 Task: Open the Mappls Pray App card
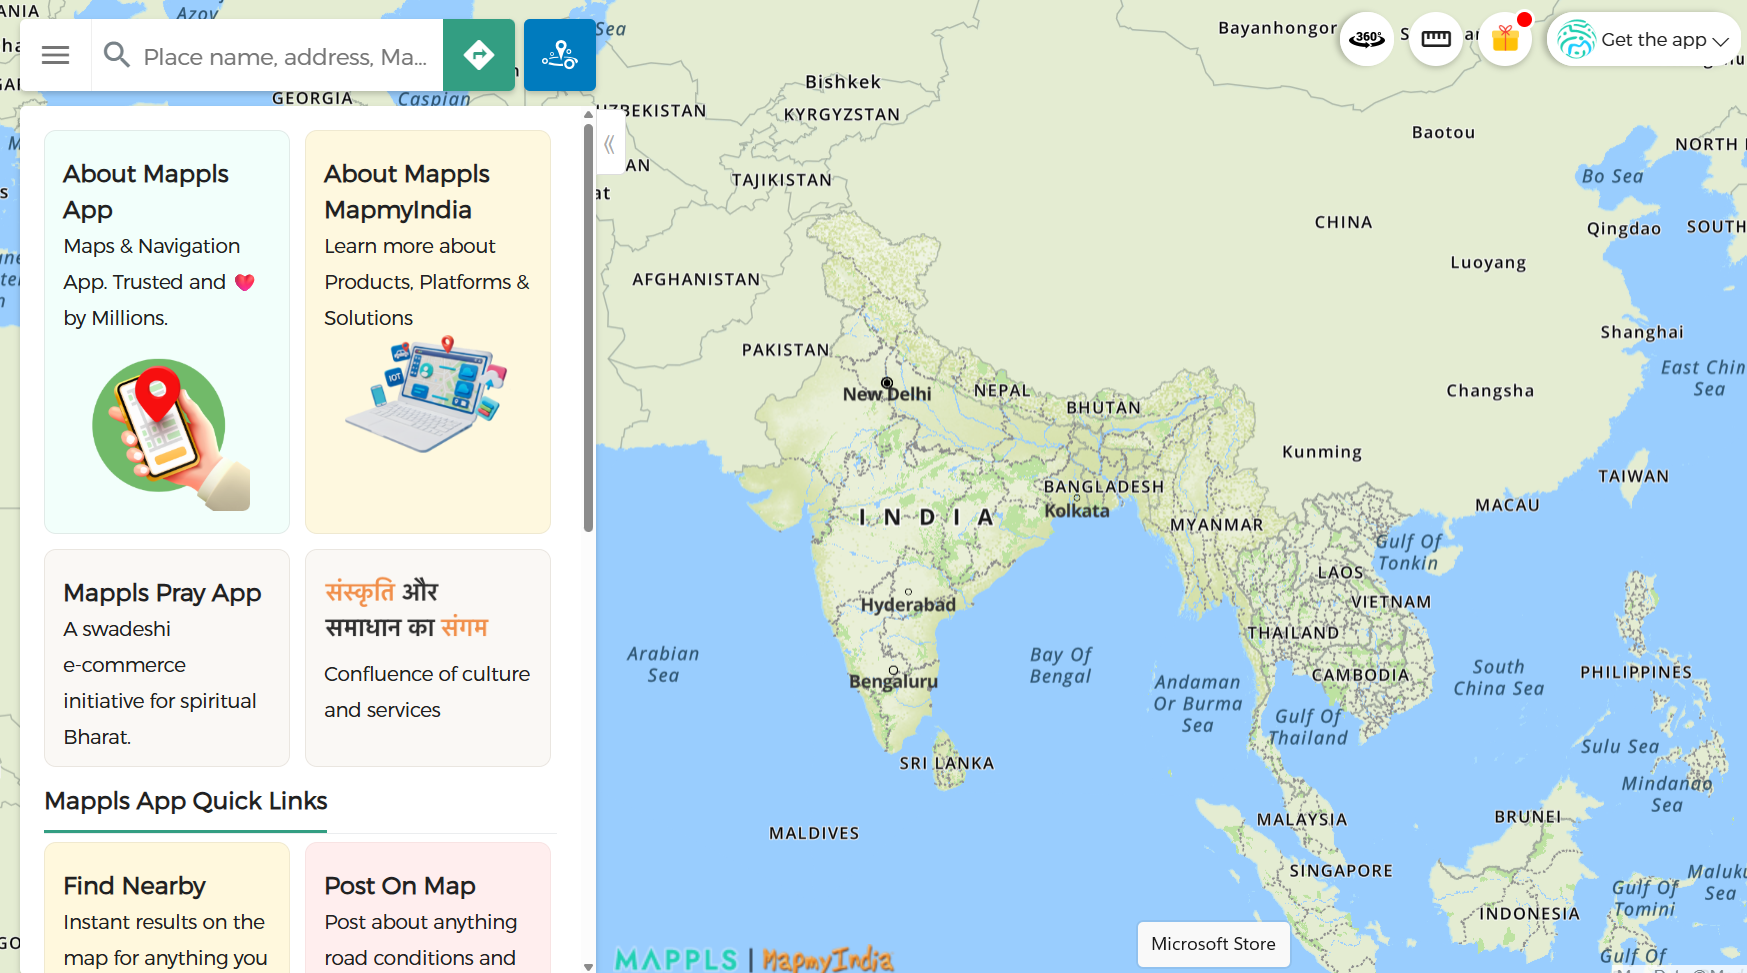(x=166, y=657)
